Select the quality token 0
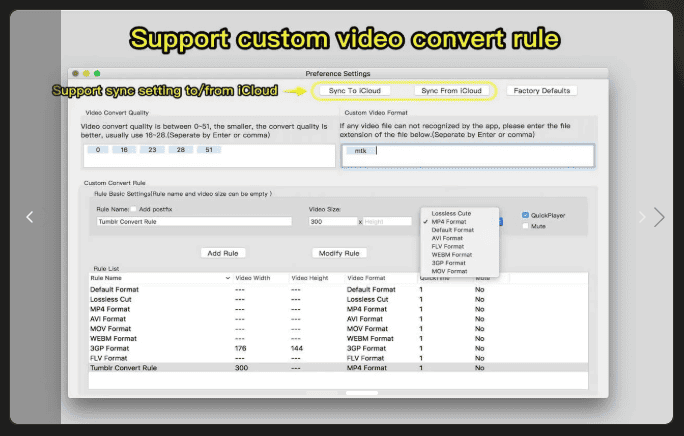The width and height of the screenshot is (684, 436). click(98, 150)
